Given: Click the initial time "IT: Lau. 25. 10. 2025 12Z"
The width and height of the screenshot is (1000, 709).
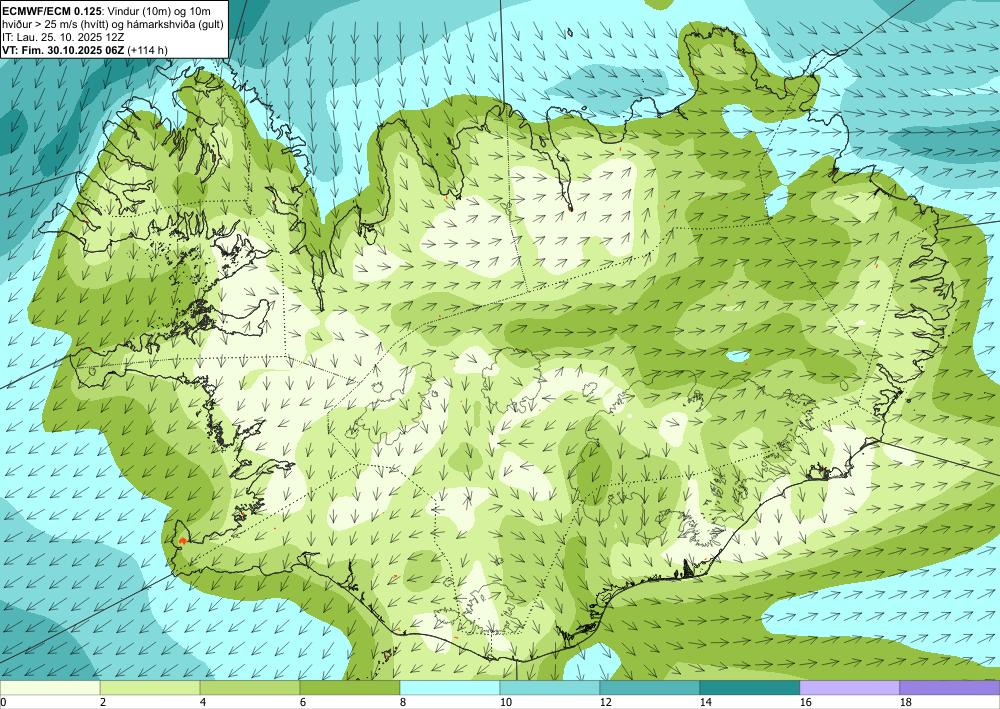Looking at the screenshot, I should 63,36.
